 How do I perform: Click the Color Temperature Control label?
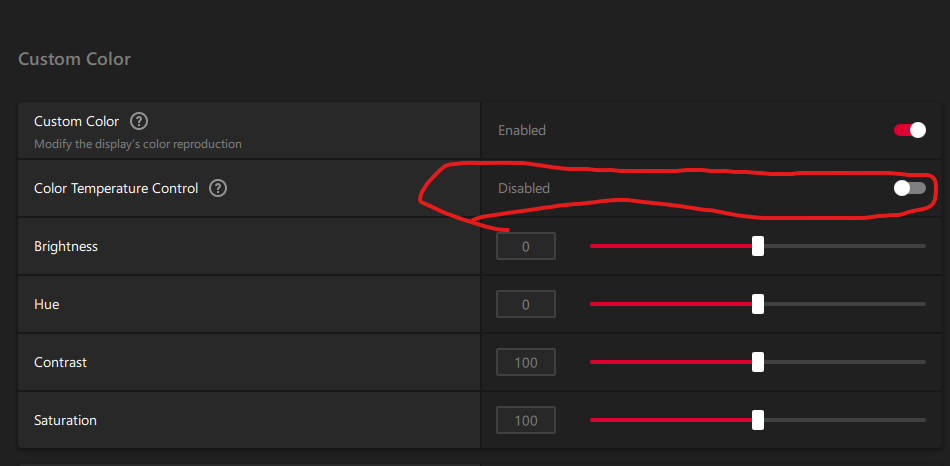[116, 188]
